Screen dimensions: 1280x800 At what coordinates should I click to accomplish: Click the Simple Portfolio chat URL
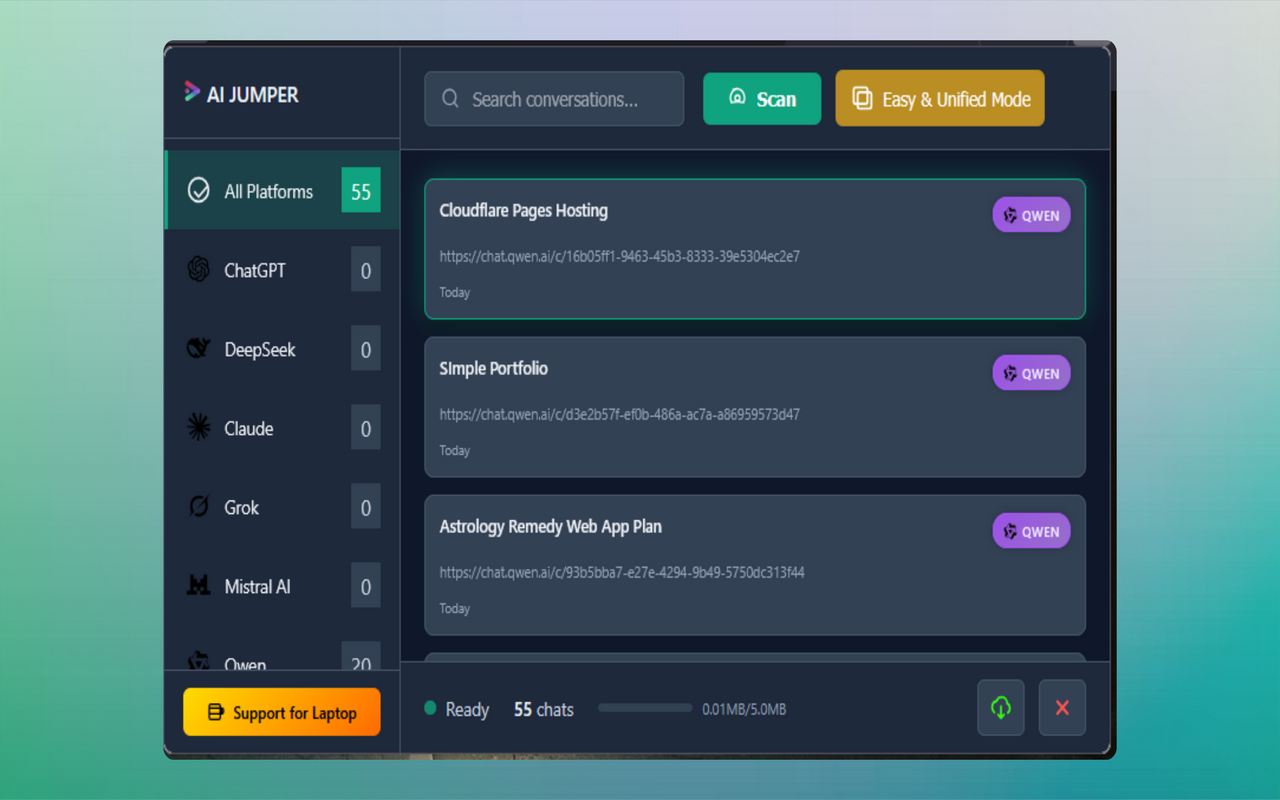[x=619, y=414]
